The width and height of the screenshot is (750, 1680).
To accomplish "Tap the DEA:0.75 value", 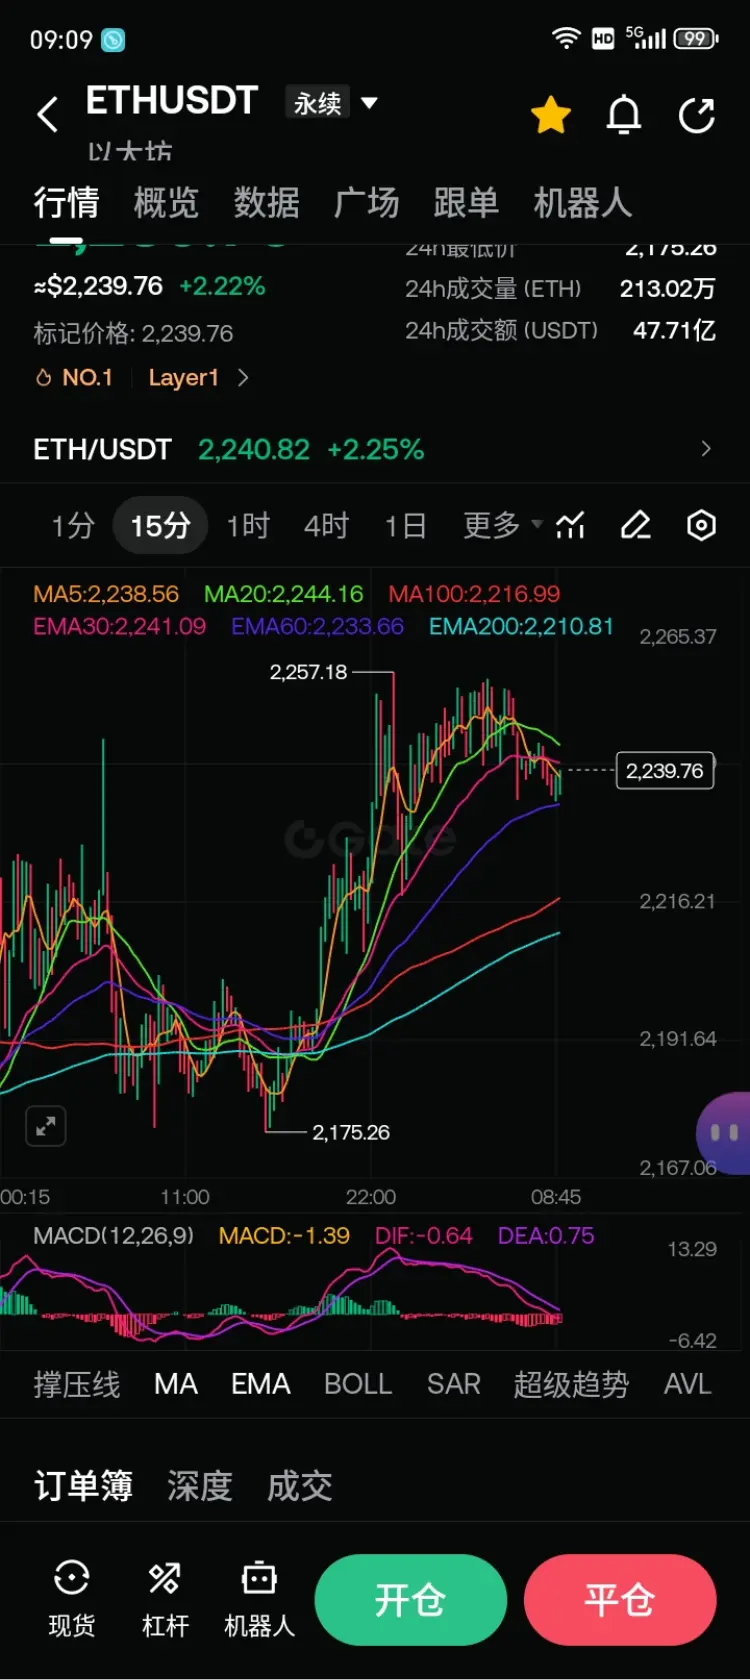I will coord(546,1236).
